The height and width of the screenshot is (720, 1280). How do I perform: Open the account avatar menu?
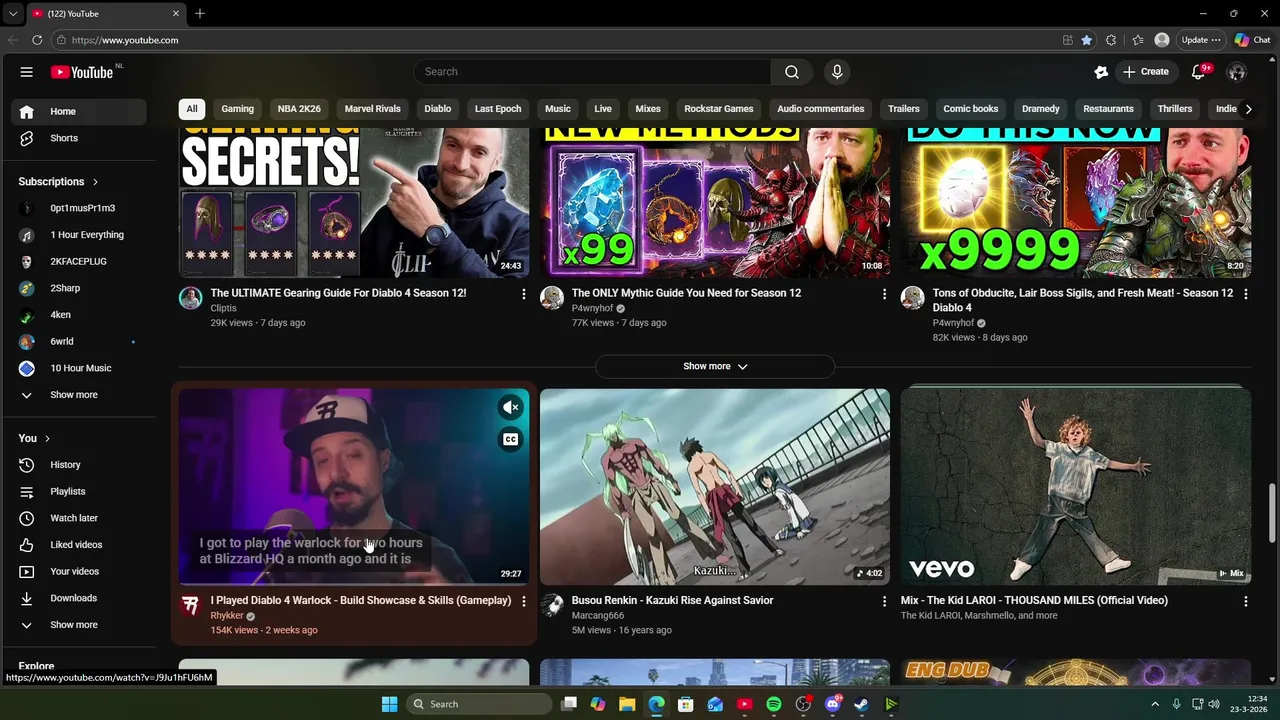click(1237, 72)
